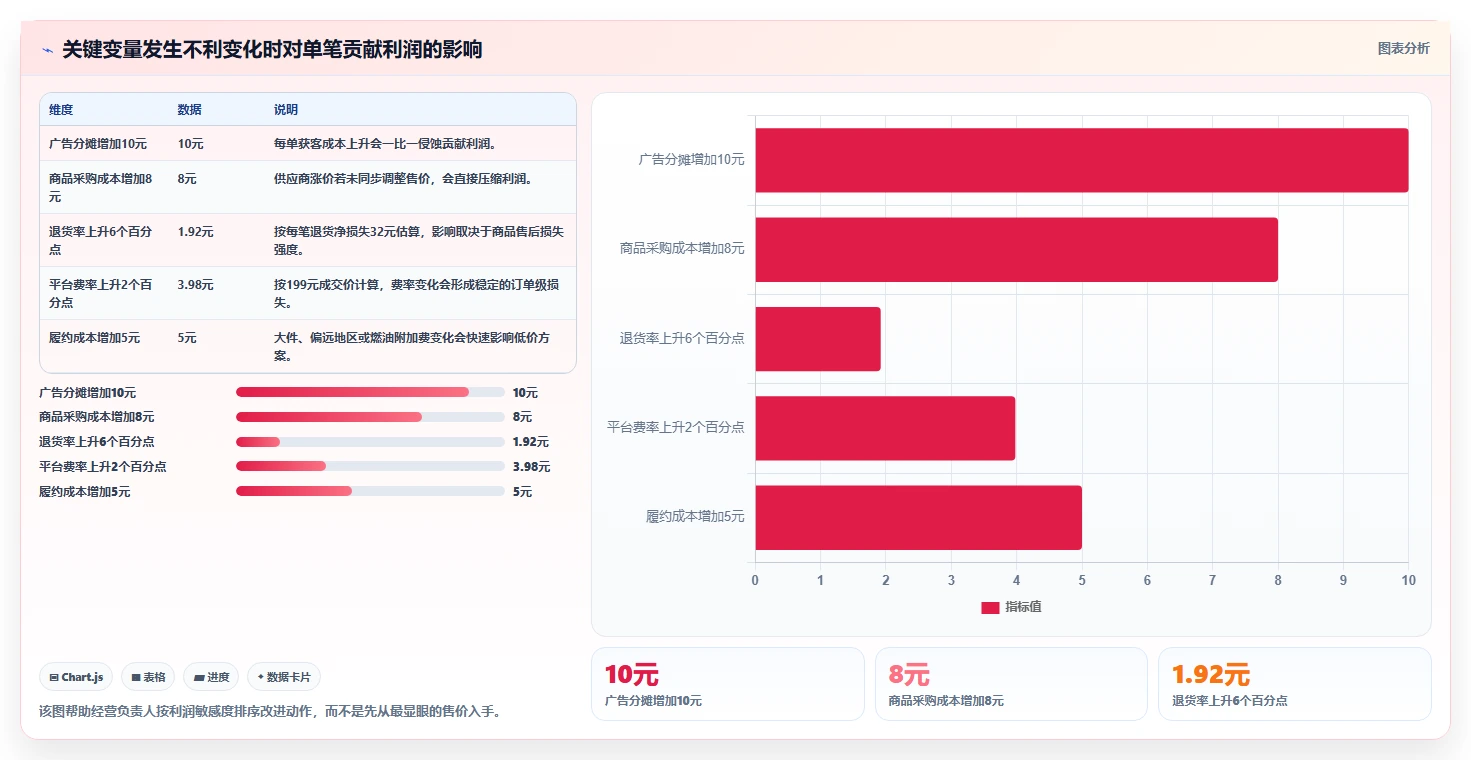Click the 履约成本增加5元 chart bar

[x=918, y=517]
